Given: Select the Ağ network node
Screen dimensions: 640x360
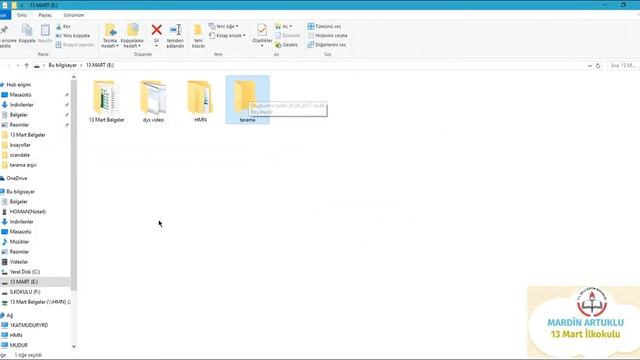Looking at the screenshot, I should (9, 316).
